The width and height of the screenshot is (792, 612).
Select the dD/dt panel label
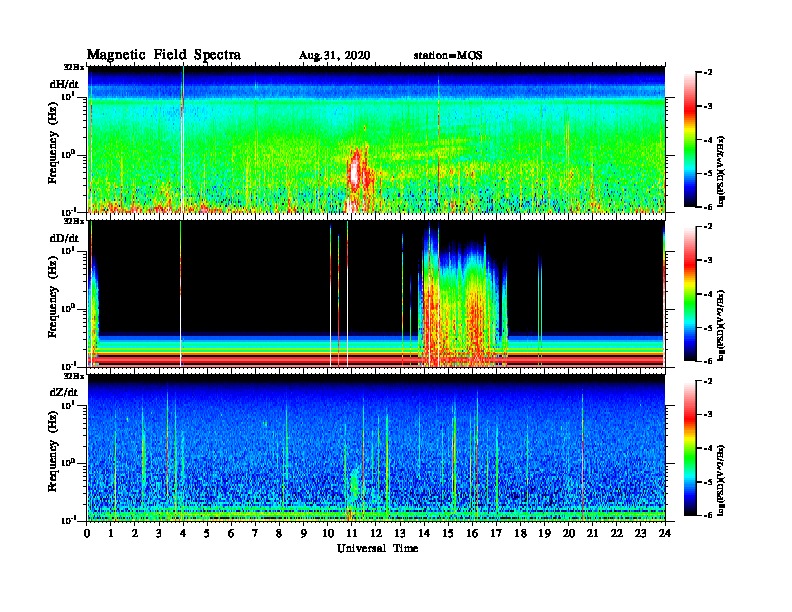pos(64,238)
